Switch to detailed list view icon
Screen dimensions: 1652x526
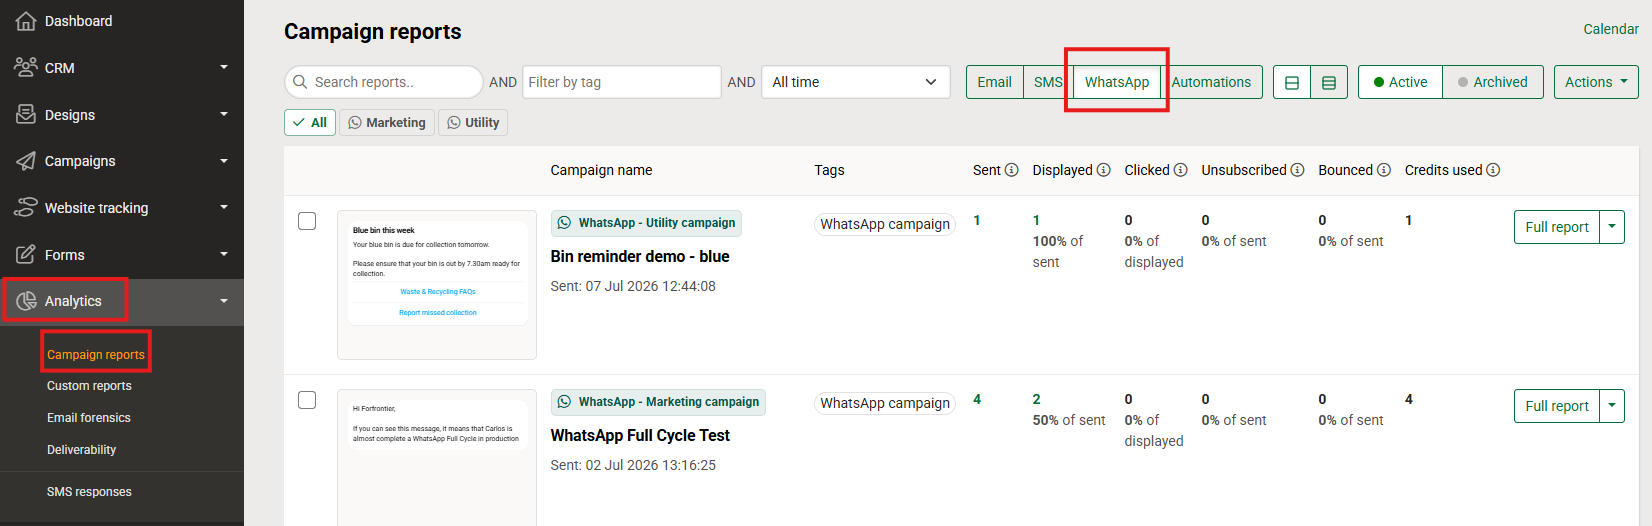pyautogui.click(x=1329, y=82)
